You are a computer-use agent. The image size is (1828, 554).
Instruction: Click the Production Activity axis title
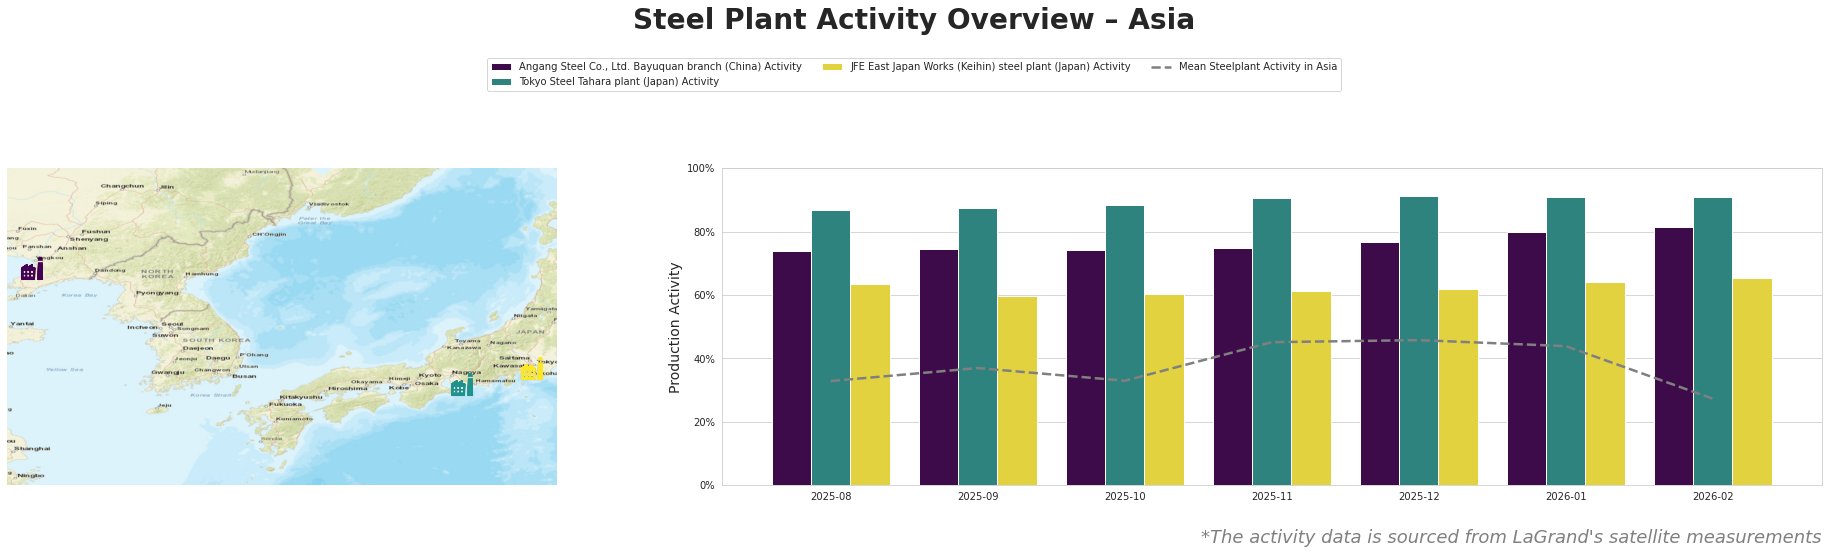point(675,327)
